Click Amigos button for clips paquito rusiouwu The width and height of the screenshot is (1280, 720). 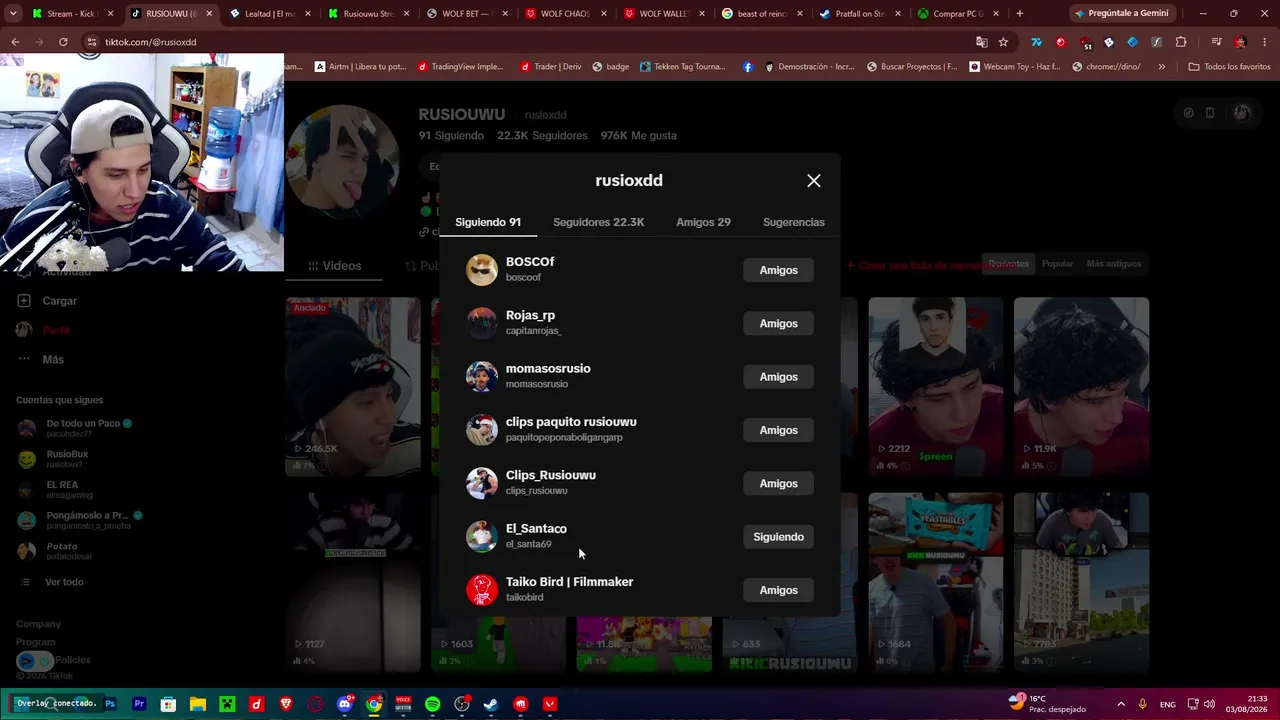[778, 430]
